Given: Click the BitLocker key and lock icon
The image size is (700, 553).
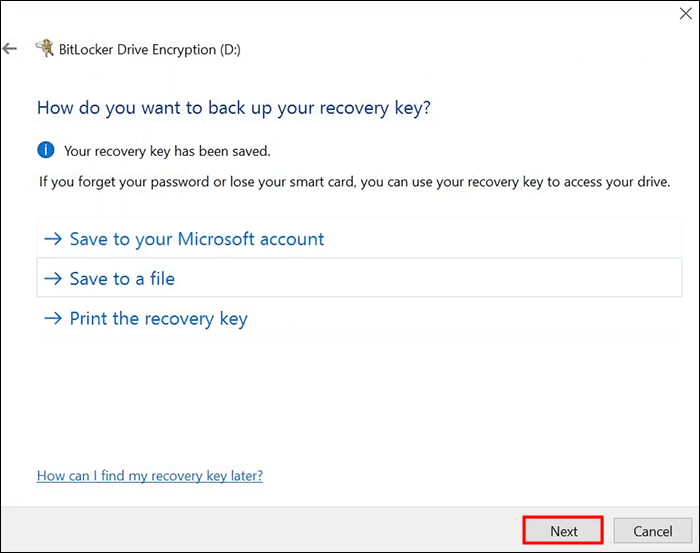Looking at the screenshot, I should (44, 48).
